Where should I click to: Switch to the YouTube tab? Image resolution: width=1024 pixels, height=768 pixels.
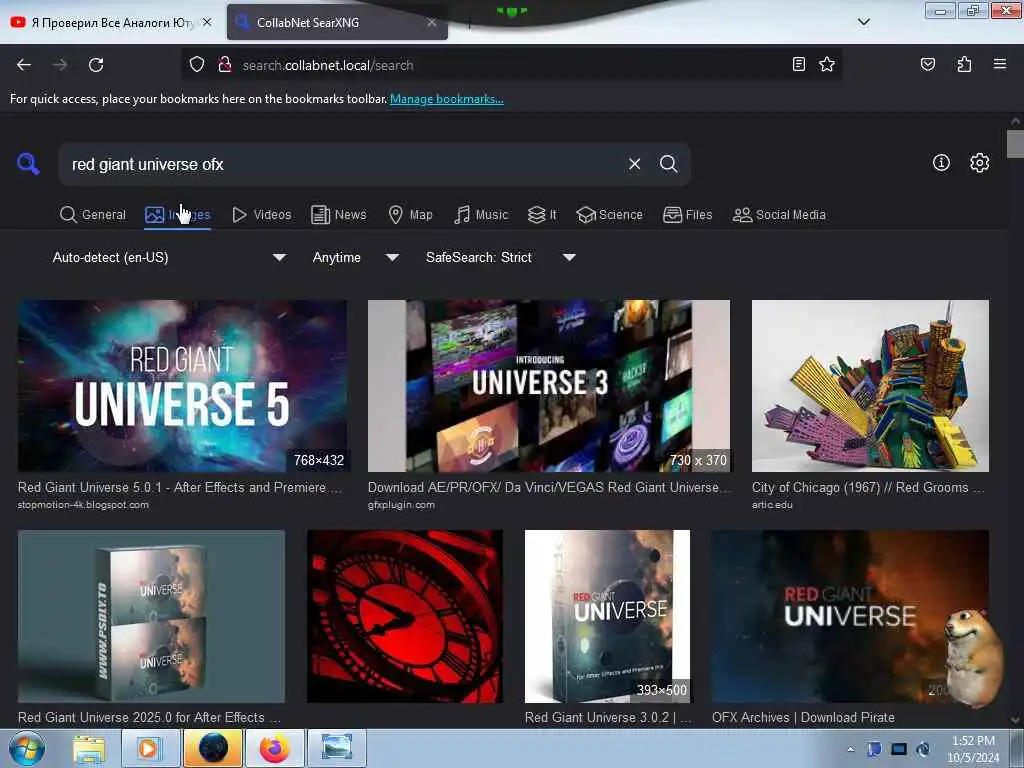click(111, 22)
